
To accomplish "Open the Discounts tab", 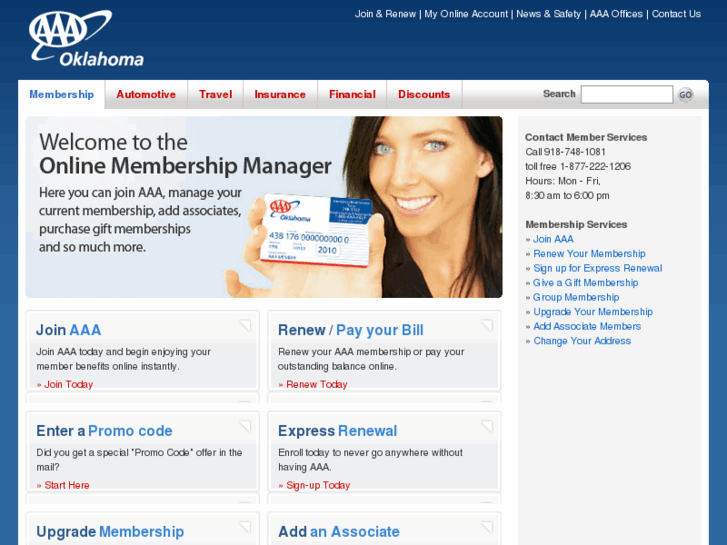I will (424, 95).
